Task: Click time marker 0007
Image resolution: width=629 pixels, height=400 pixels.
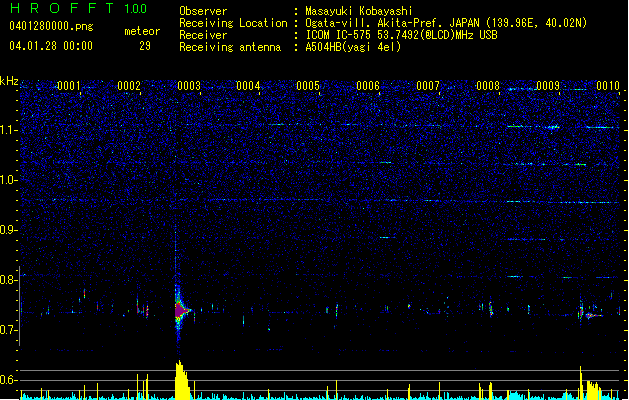Action: 428,86
